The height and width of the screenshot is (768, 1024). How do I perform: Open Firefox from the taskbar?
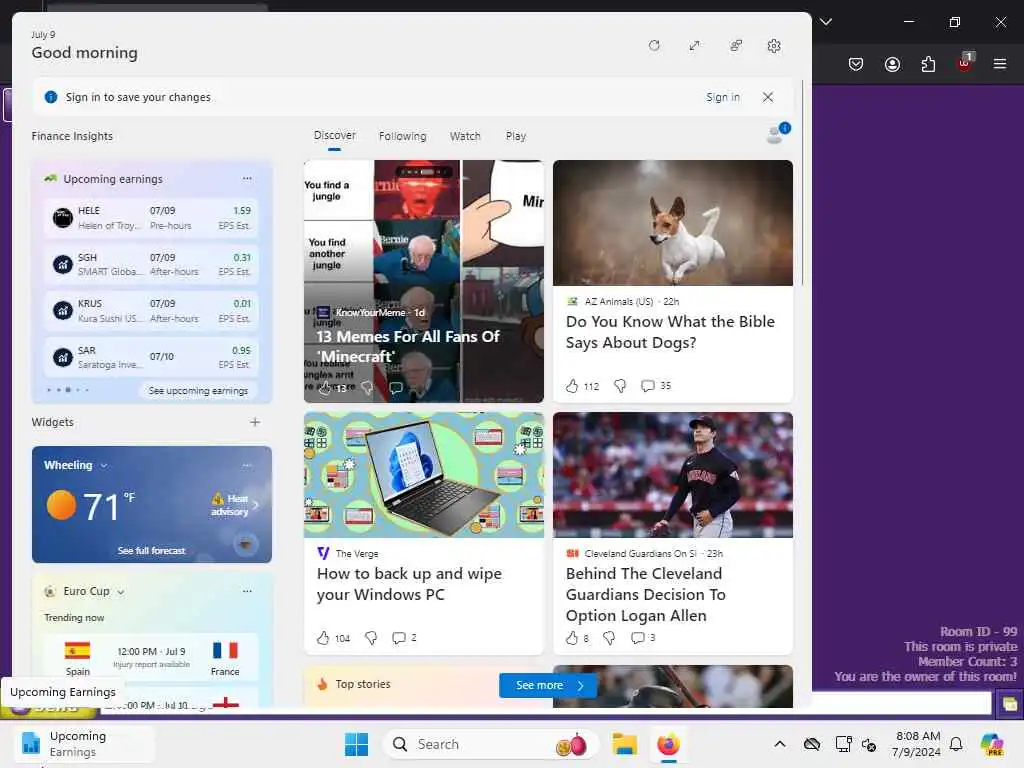coord(669,744)
